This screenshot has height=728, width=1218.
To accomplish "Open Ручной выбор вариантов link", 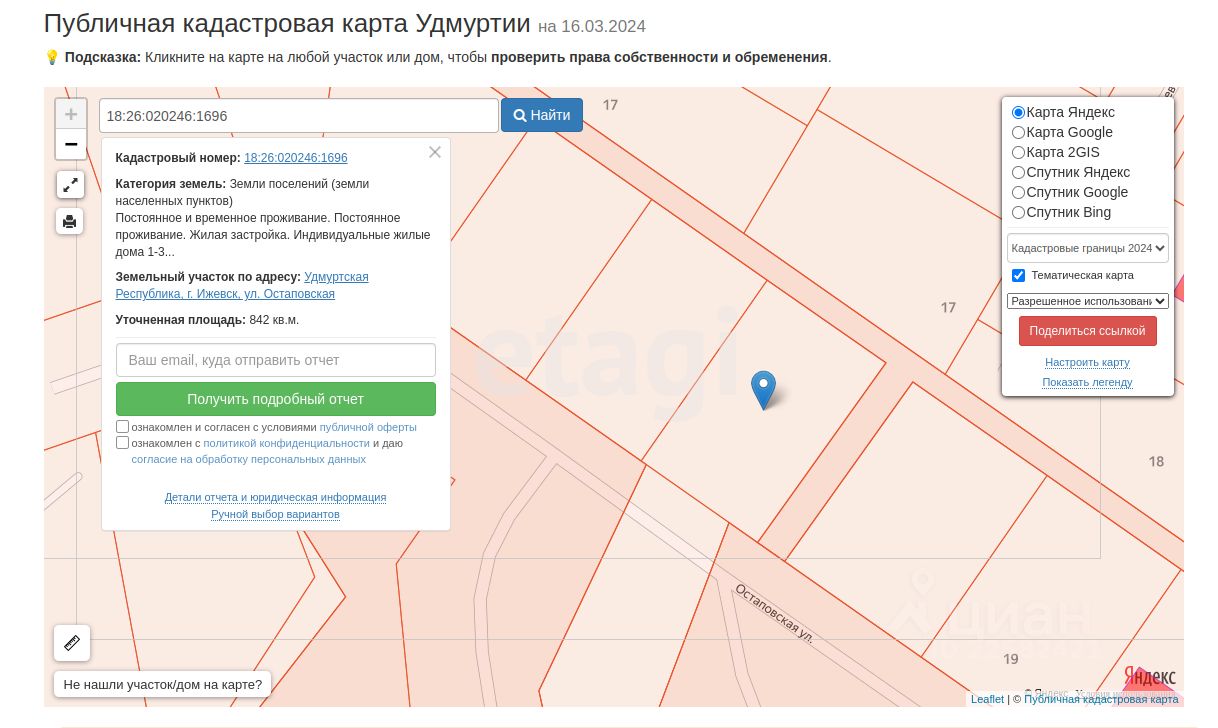I will pos(275,514).
